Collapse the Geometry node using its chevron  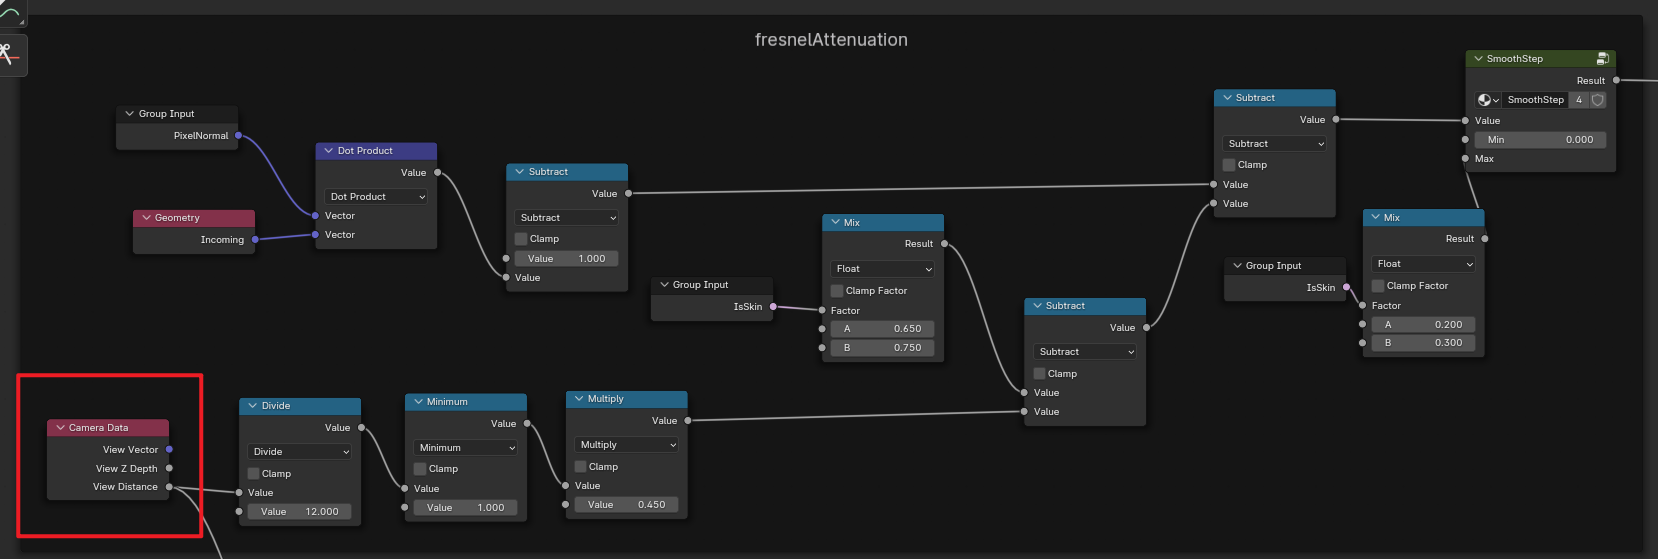pyautogui.click(x=146, y=218)
